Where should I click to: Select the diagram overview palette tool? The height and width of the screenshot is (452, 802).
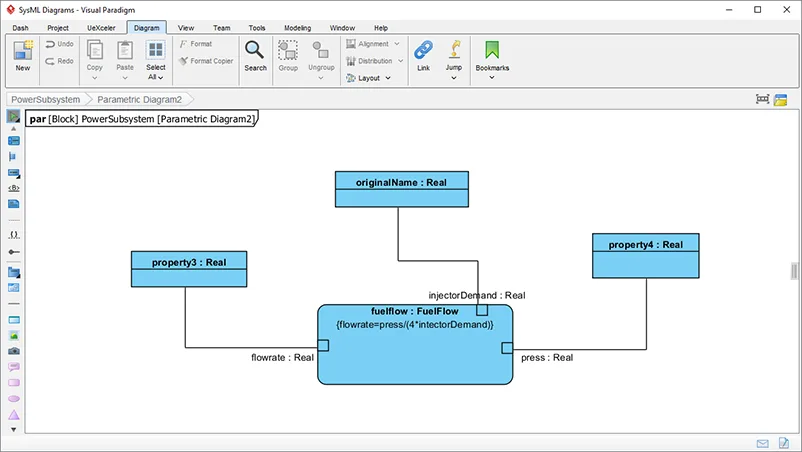pyautogui.click(x=14, y=288)
